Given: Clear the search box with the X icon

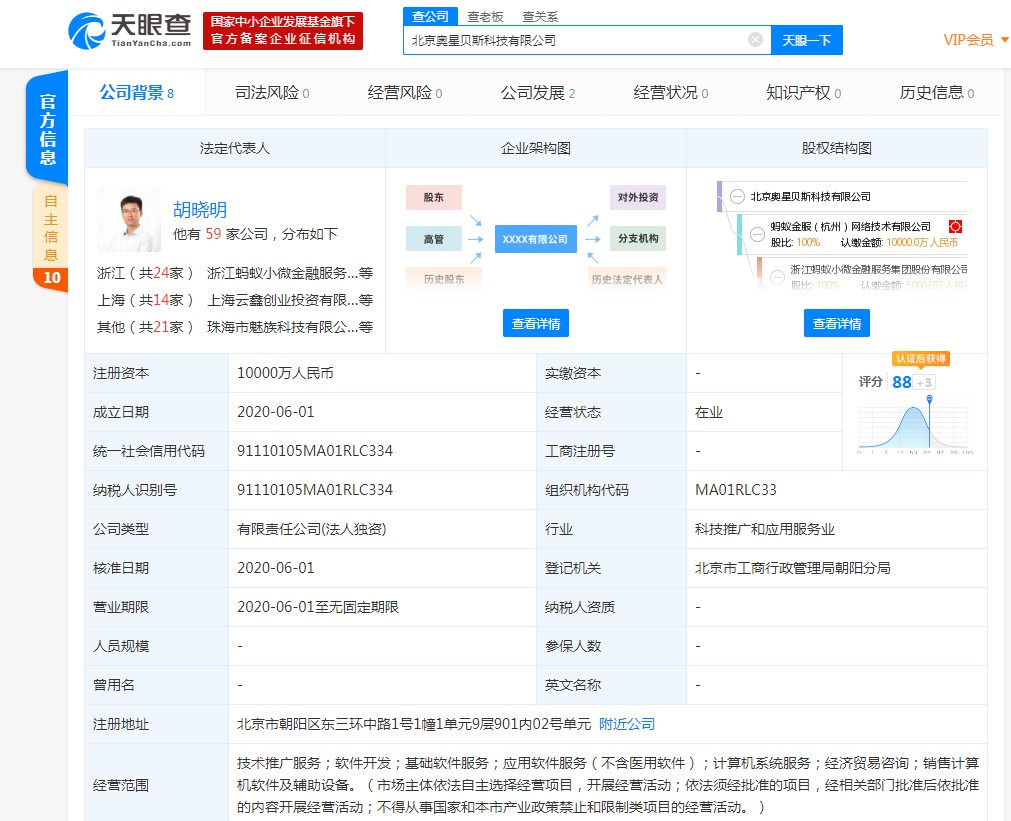Looking at the screenshot, I should pos(755,40).
